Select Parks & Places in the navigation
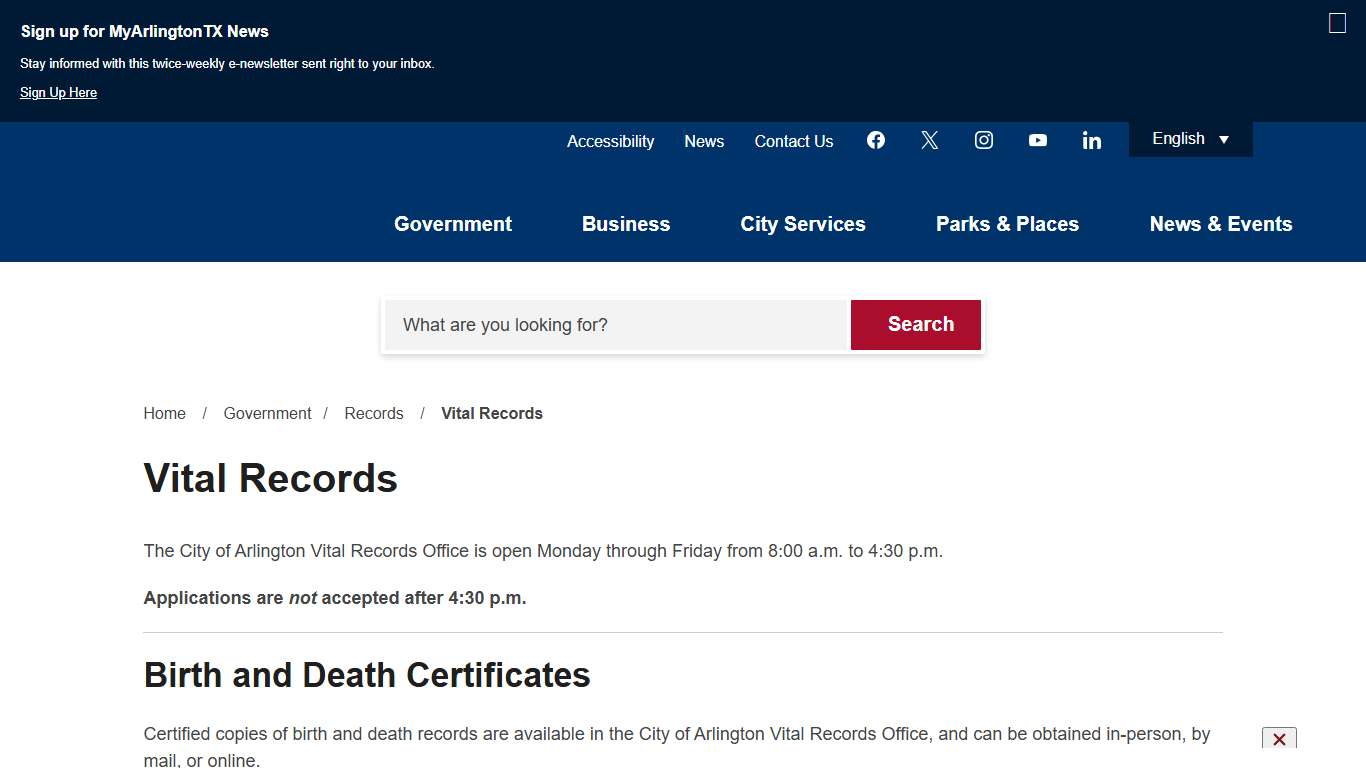Screen dimensions: 1366x768 [1007, 224]
